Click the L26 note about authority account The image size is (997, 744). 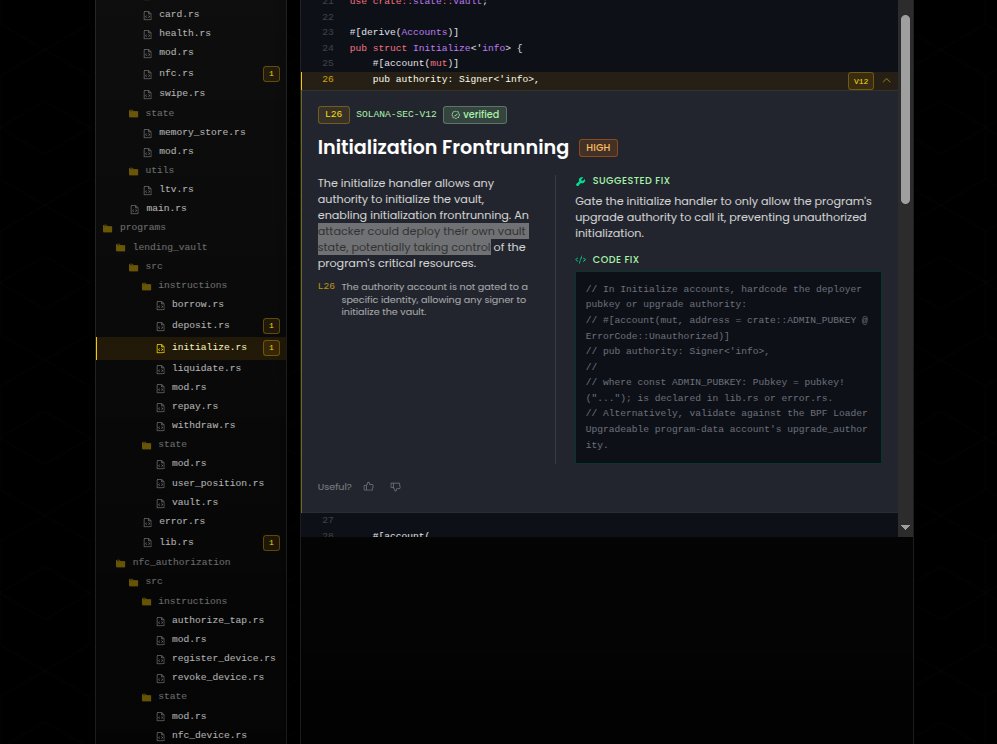[x=423, y=300]
